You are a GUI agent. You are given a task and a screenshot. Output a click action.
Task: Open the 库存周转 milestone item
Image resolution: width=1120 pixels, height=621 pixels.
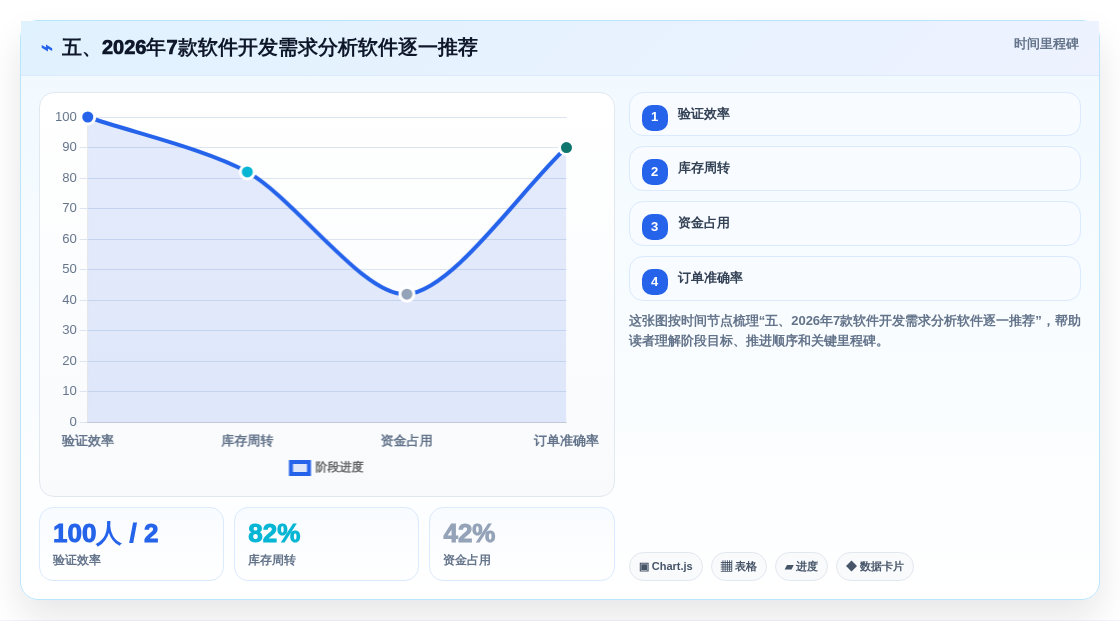[x=854, y=169]
